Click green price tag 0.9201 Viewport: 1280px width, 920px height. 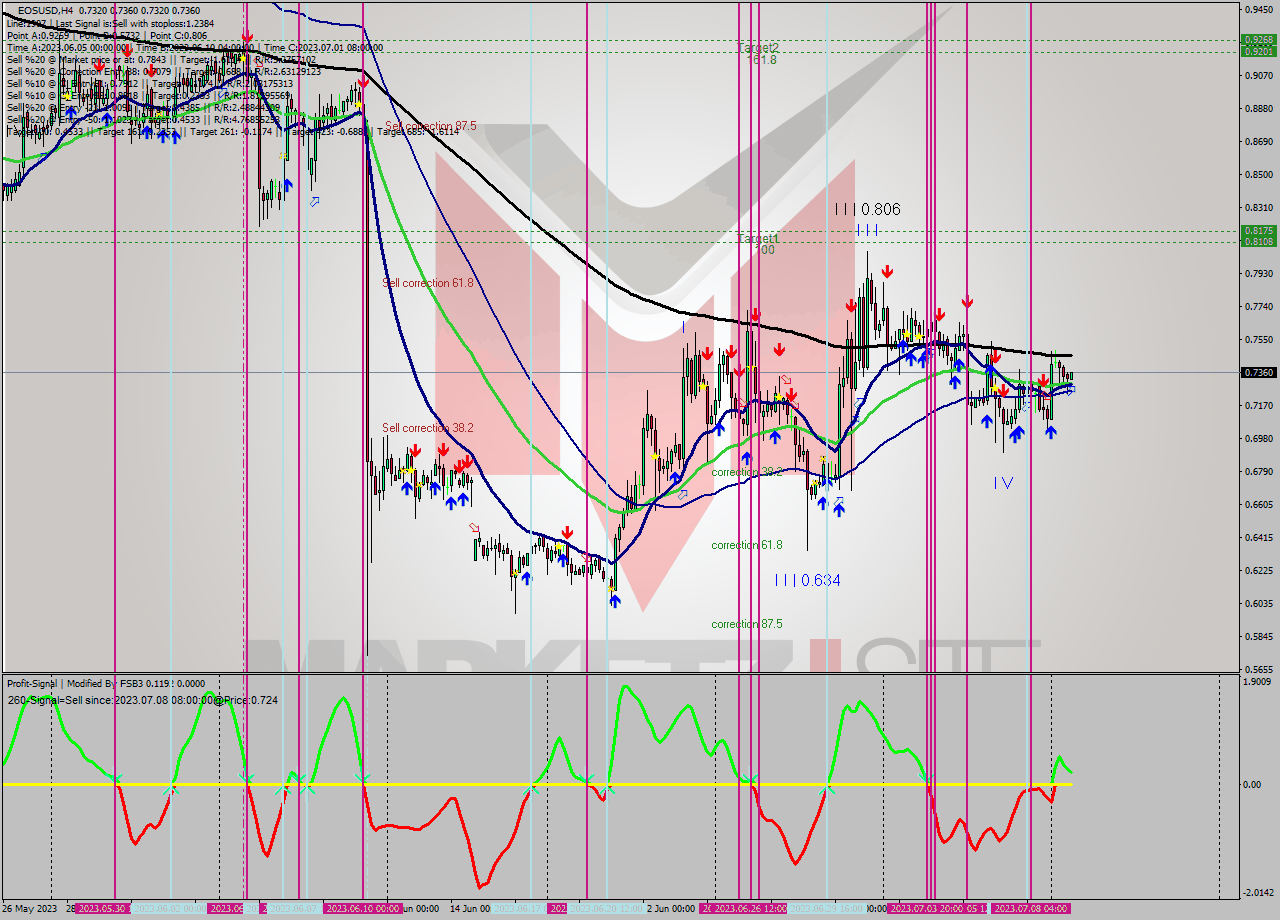[x=1259, y=51]
